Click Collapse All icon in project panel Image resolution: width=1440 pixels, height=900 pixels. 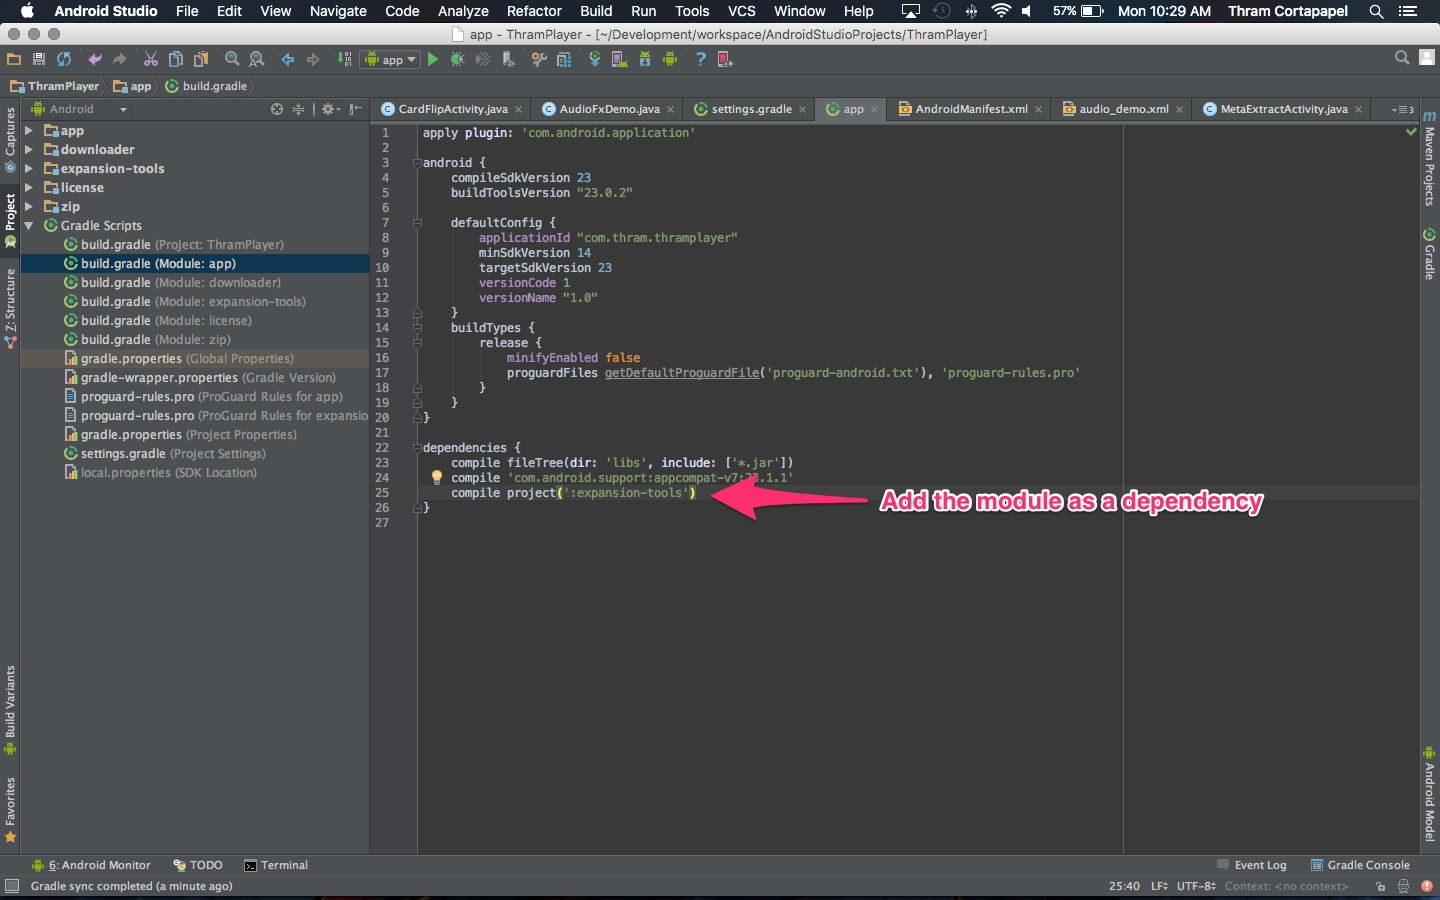pos(298,109)
